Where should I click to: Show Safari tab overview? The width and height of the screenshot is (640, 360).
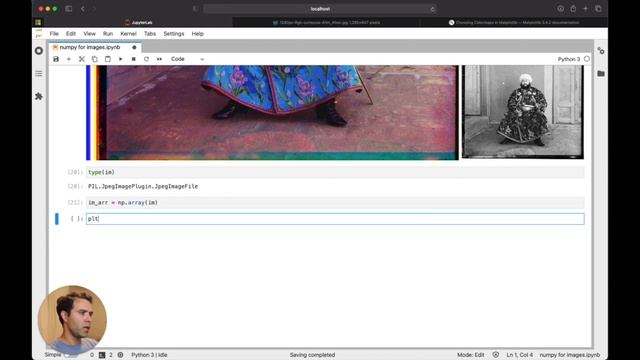click(598, 9)
